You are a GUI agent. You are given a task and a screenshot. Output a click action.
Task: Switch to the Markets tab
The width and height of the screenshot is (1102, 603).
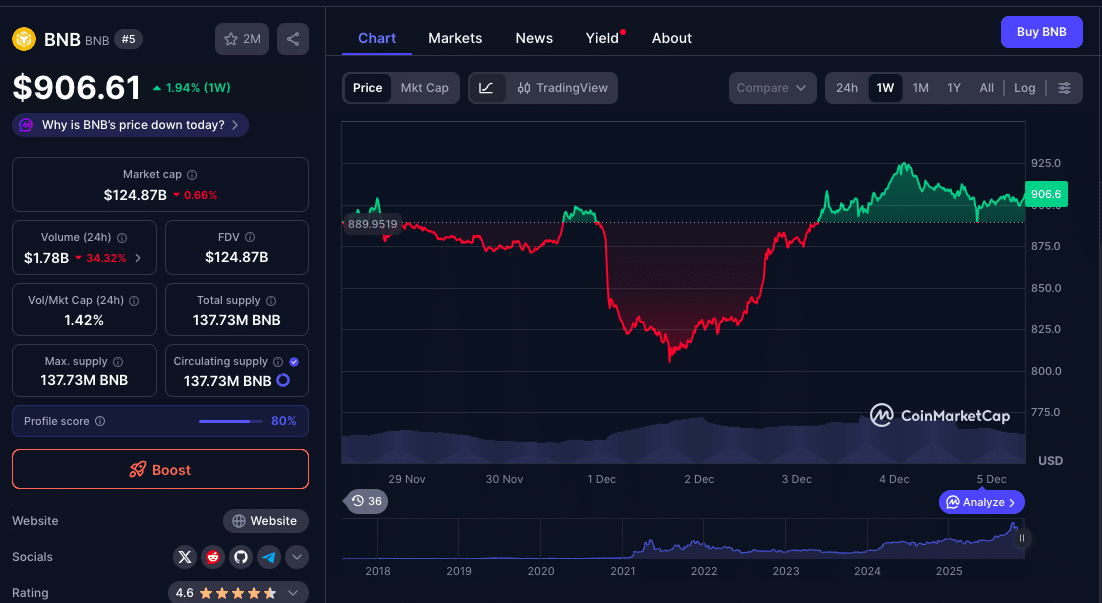tap(455, 38)
